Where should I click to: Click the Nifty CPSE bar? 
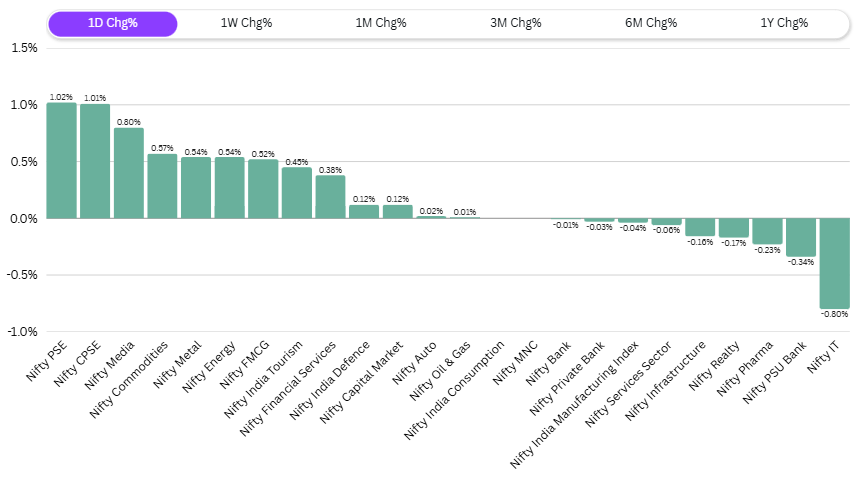pos(95,161)
